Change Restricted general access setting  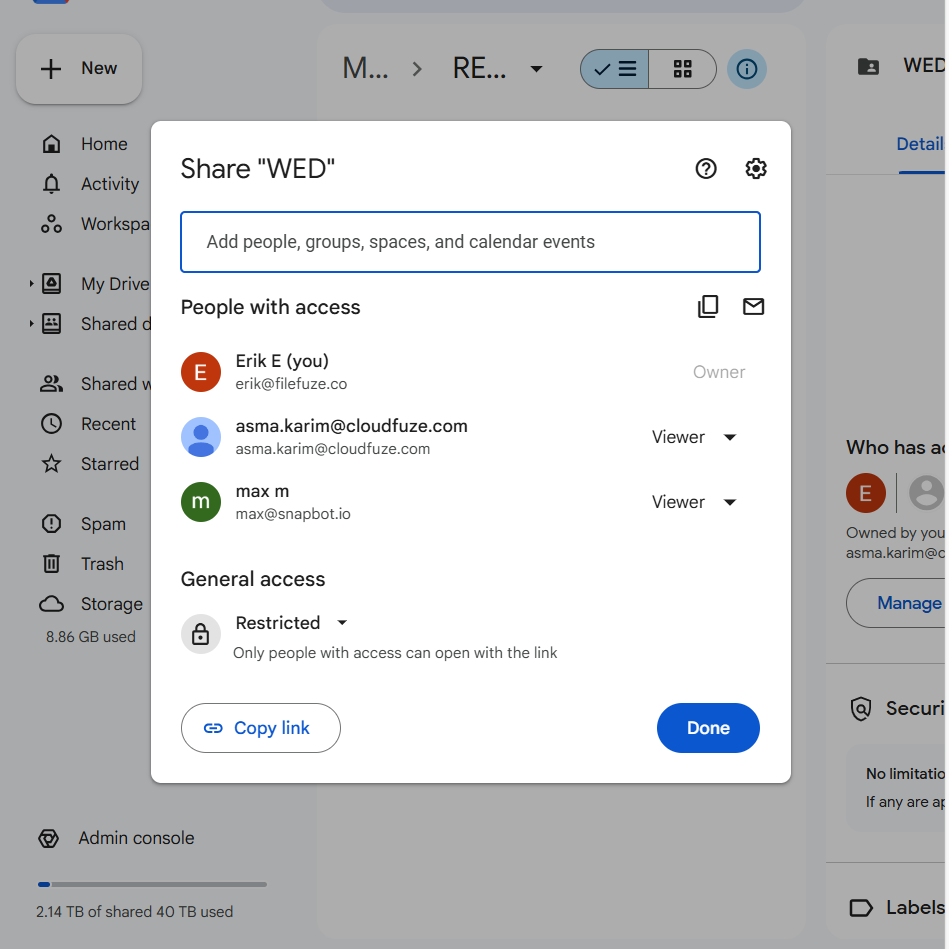[291, 622]
